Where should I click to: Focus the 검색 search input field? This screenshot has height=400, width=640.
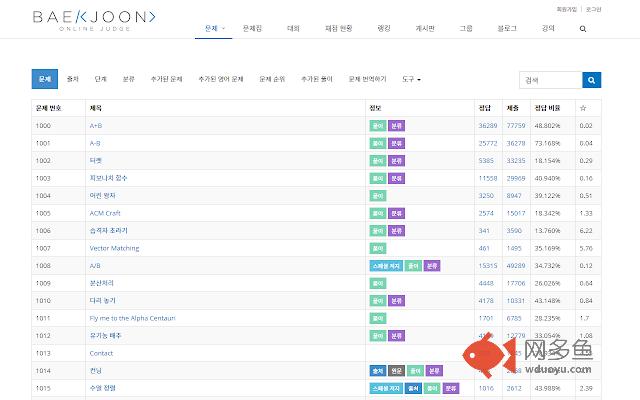[551, 80]
